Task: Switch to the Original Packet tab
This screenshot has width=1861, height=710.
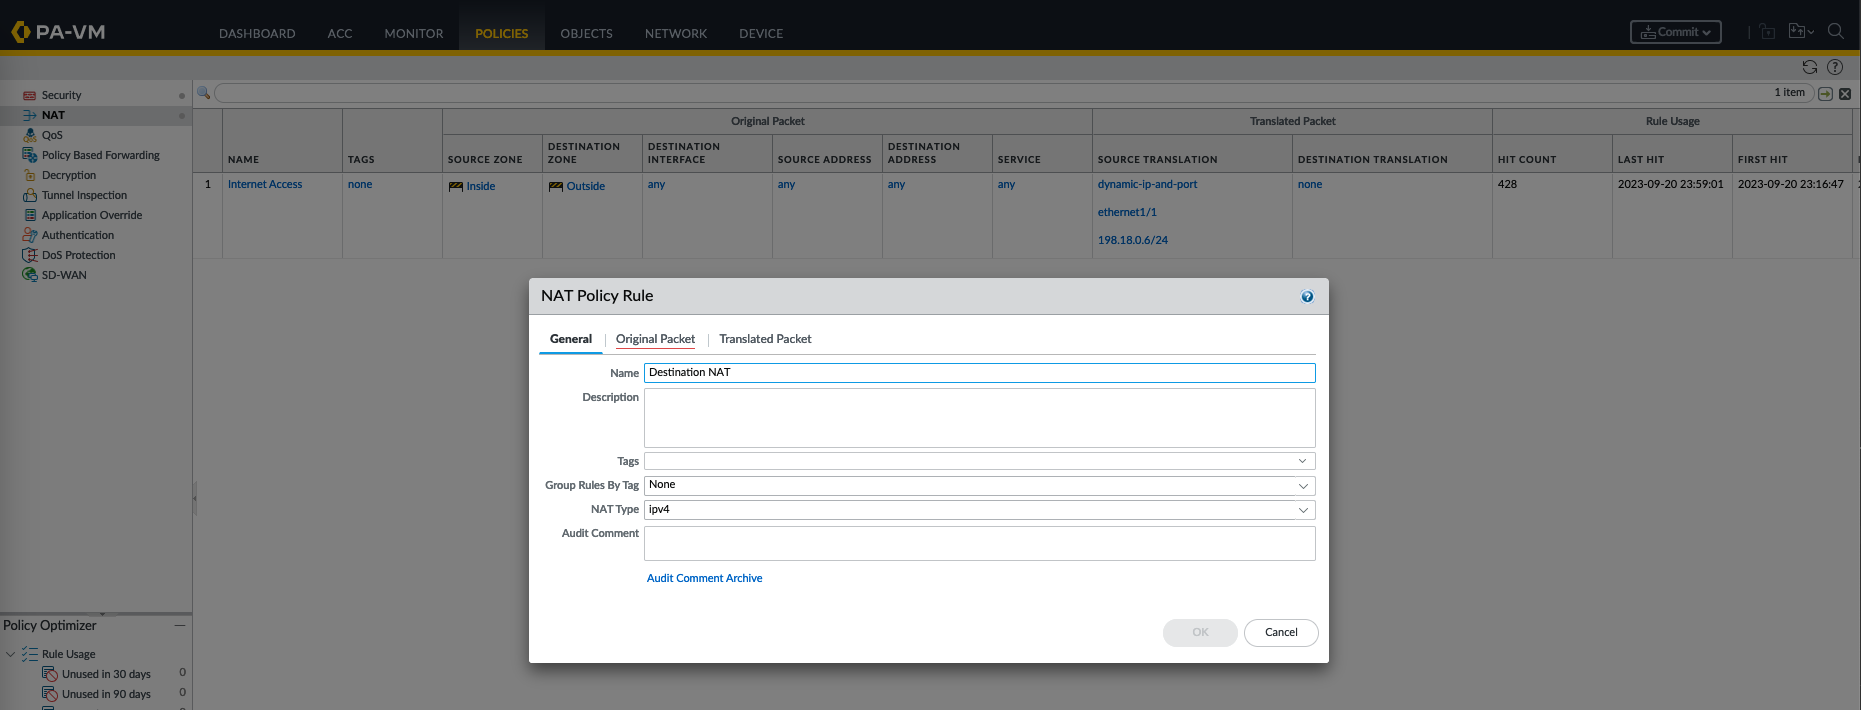Action: point(655,339)
